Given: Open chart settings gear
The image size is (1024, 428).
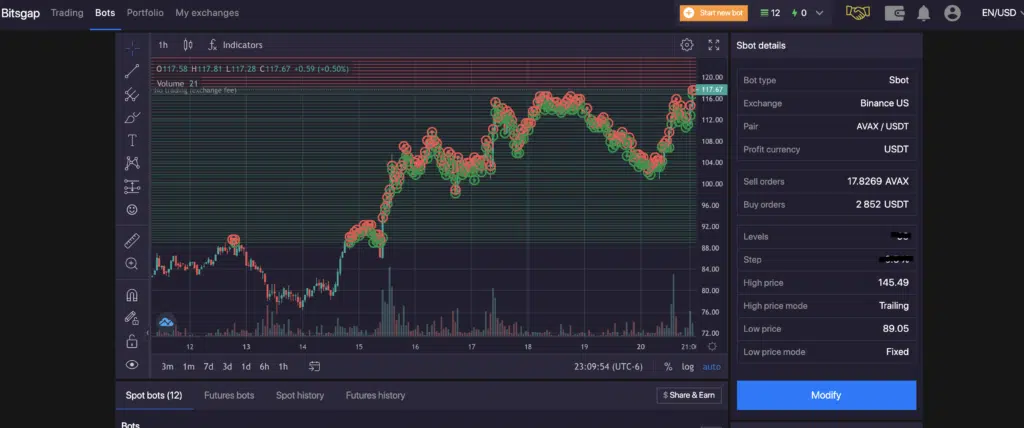Looking at the screenshot, I should 687,45.
